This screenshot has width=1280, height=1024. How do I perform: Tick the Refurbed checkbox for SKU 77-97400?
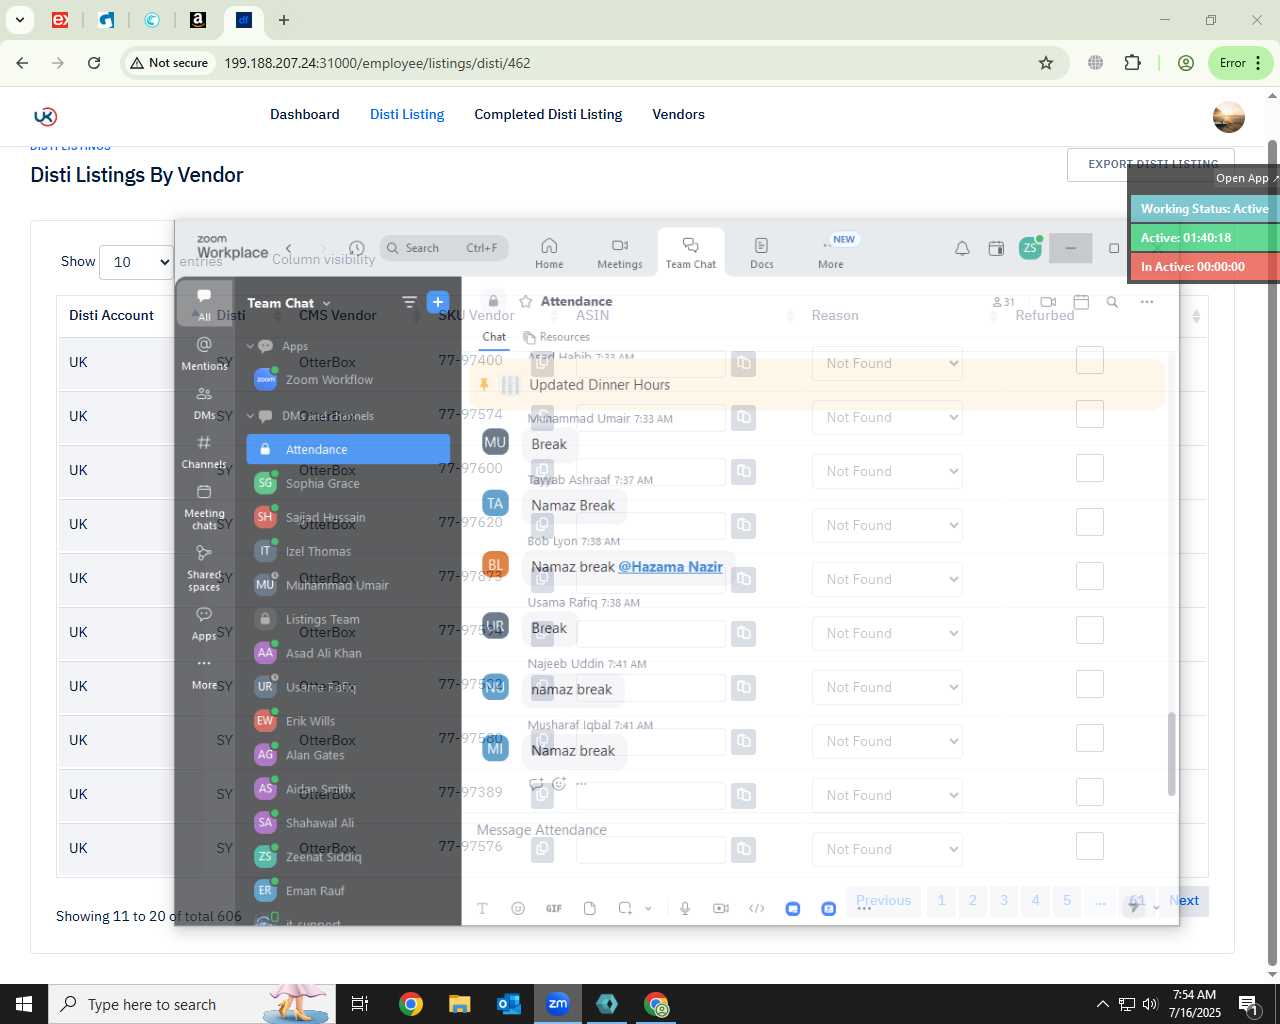point(1090,360)
